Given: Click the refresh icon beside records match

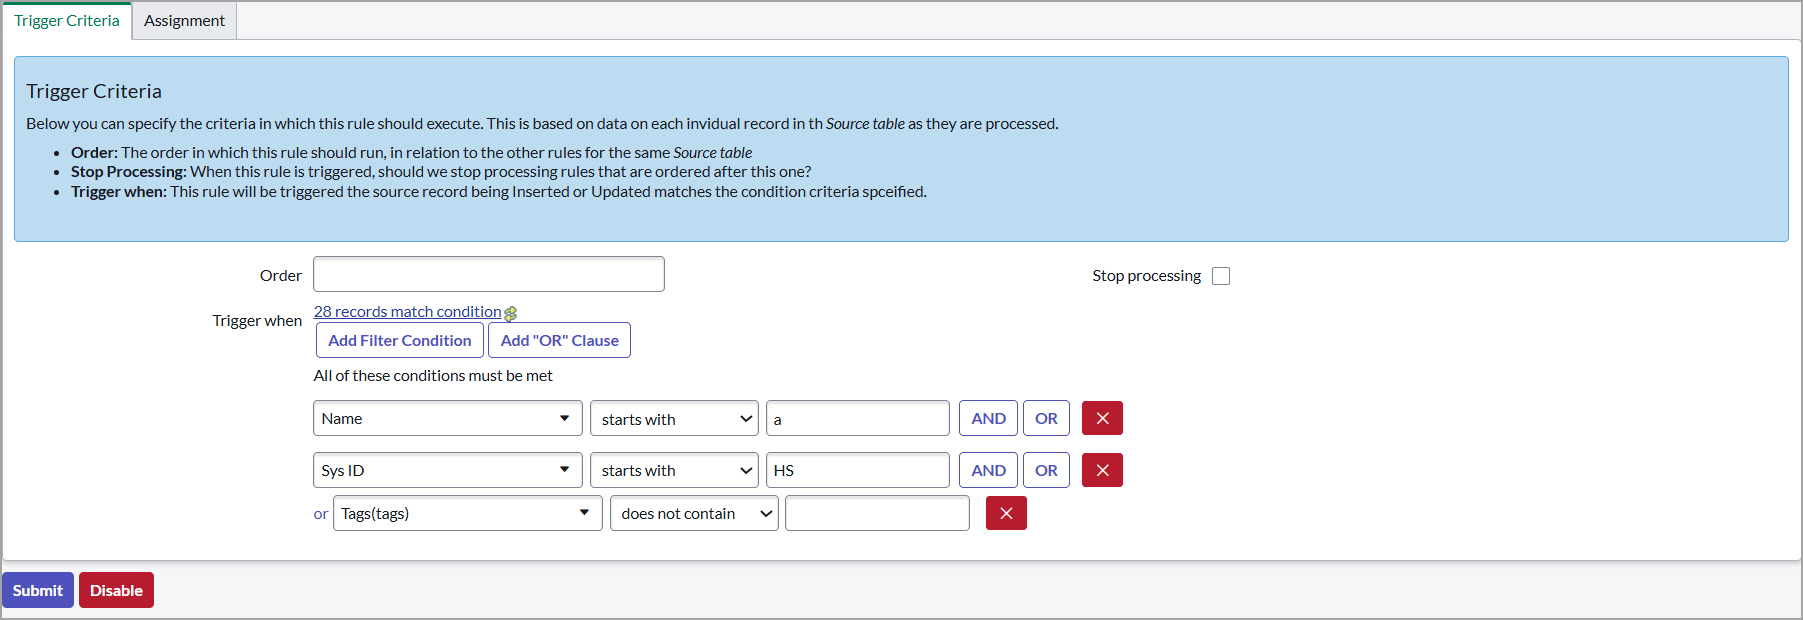Looking at the screenshot, I should tap(511, 313).
